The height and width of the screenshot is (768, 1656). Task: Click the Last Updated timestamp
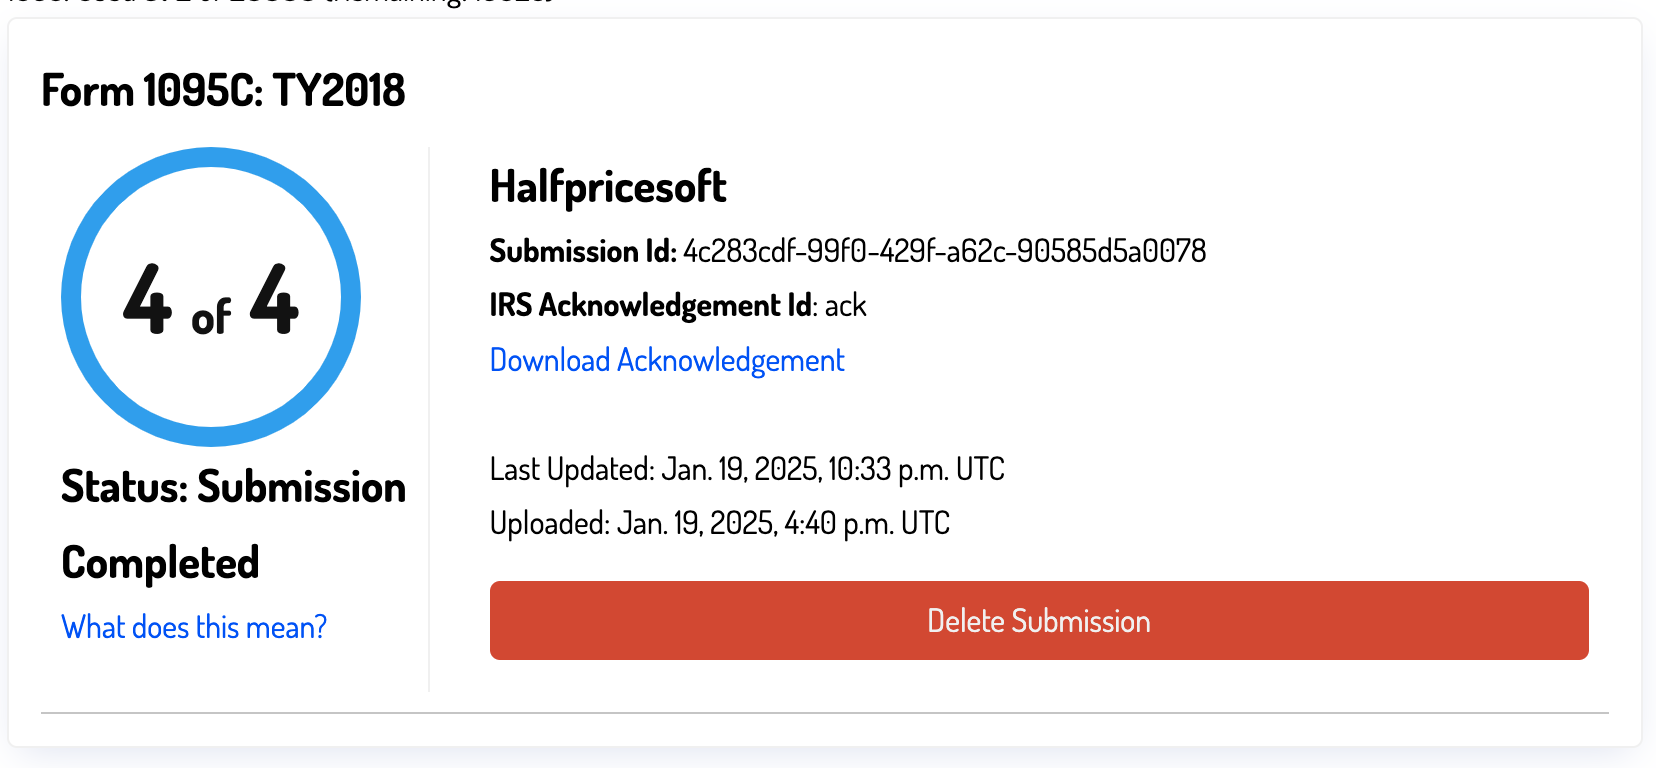click(746, 468)
